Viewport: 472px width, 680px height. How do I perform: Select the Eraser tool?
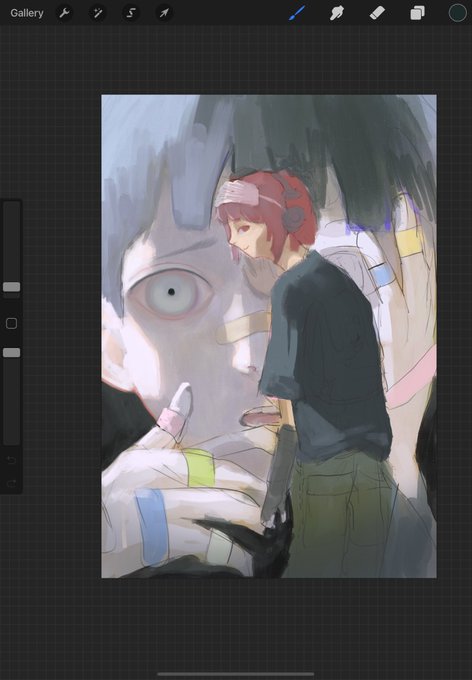[377, 13]
